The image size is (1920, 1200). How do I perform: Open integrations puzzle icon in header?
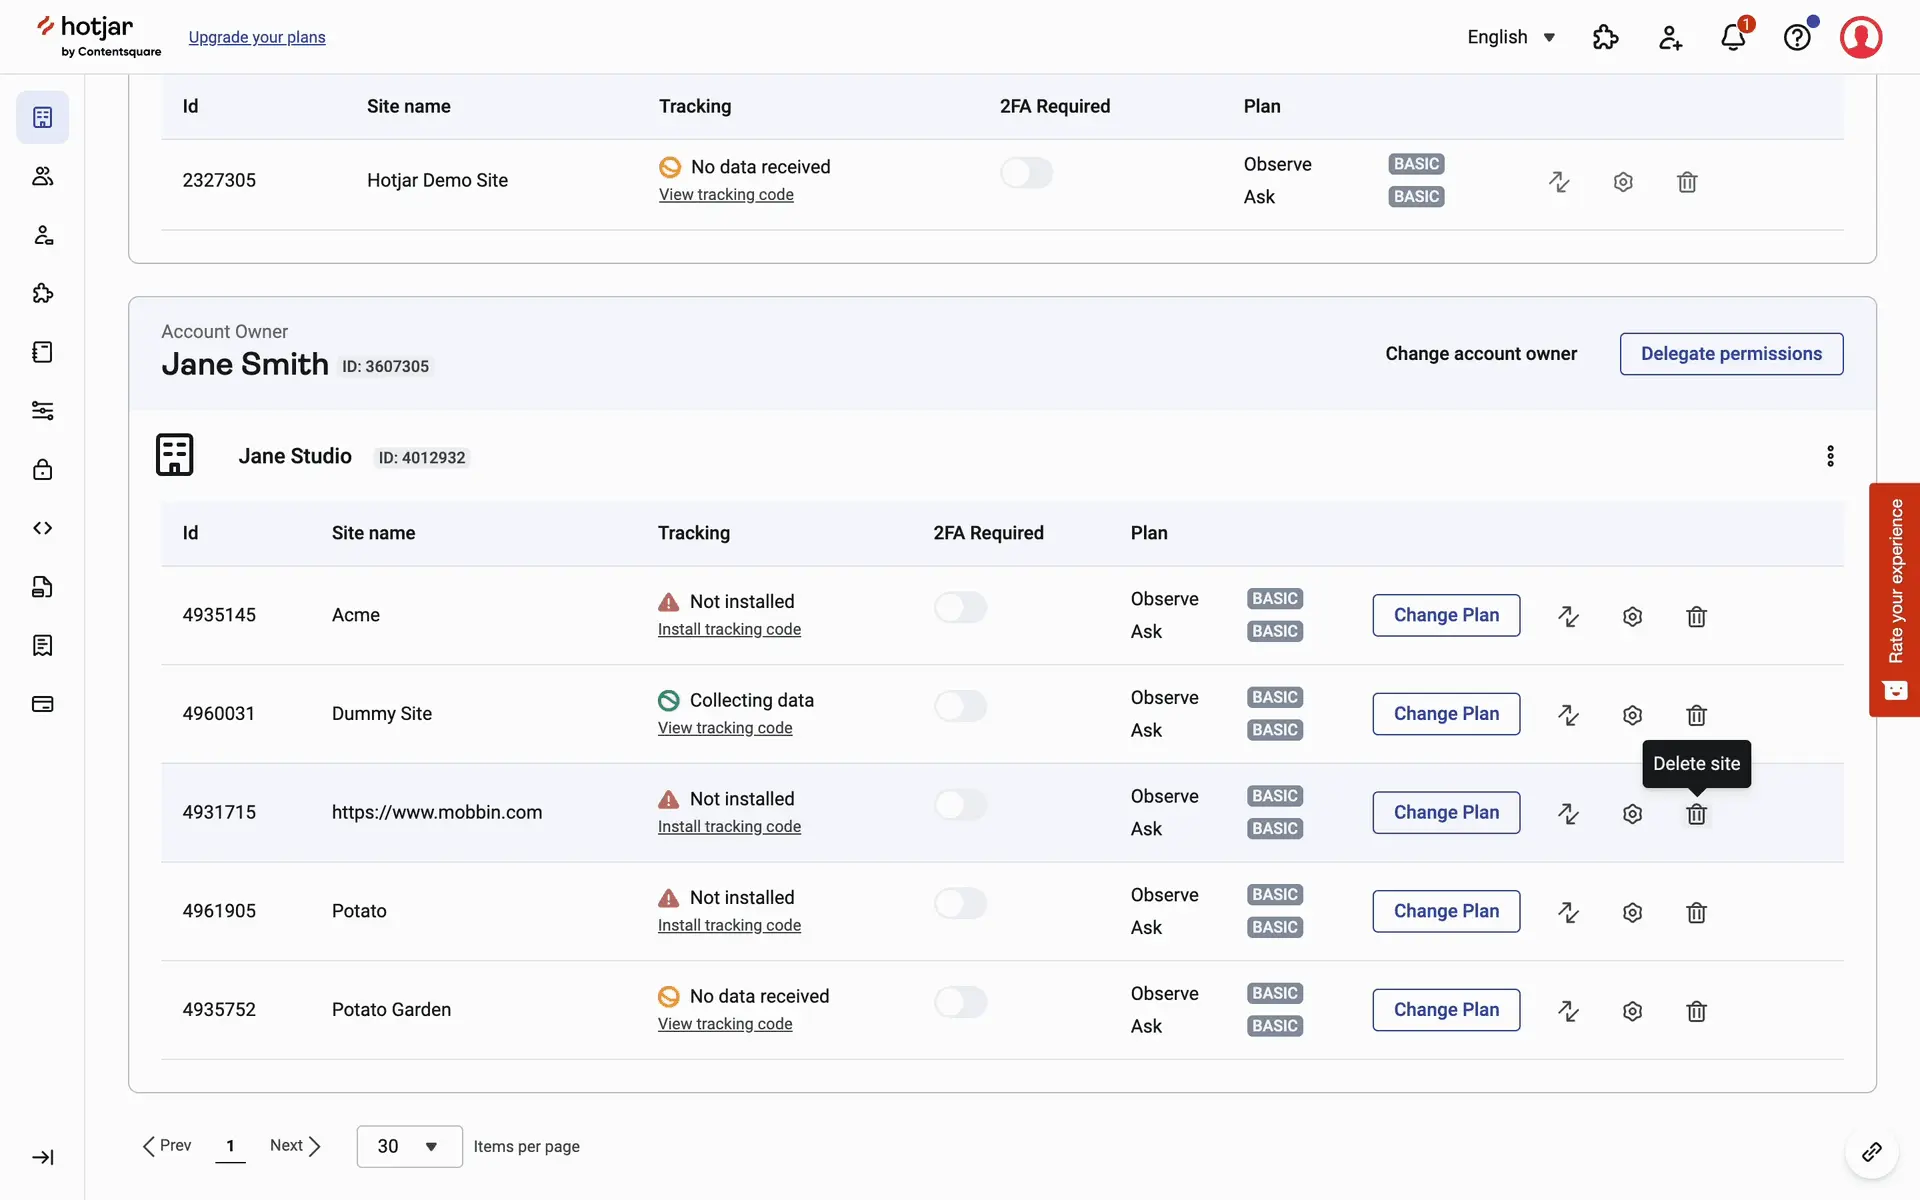coord(1605,38)
